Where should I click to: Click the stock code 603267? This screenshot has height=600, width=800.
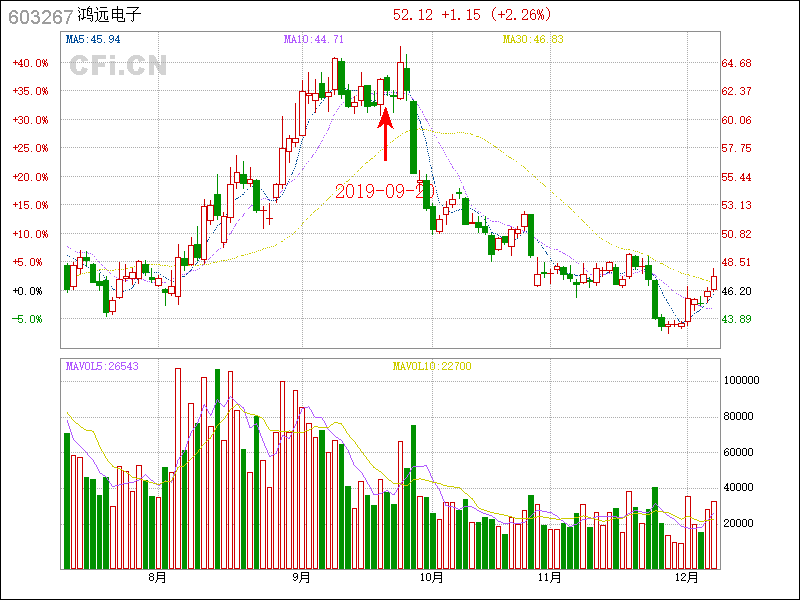41,17
